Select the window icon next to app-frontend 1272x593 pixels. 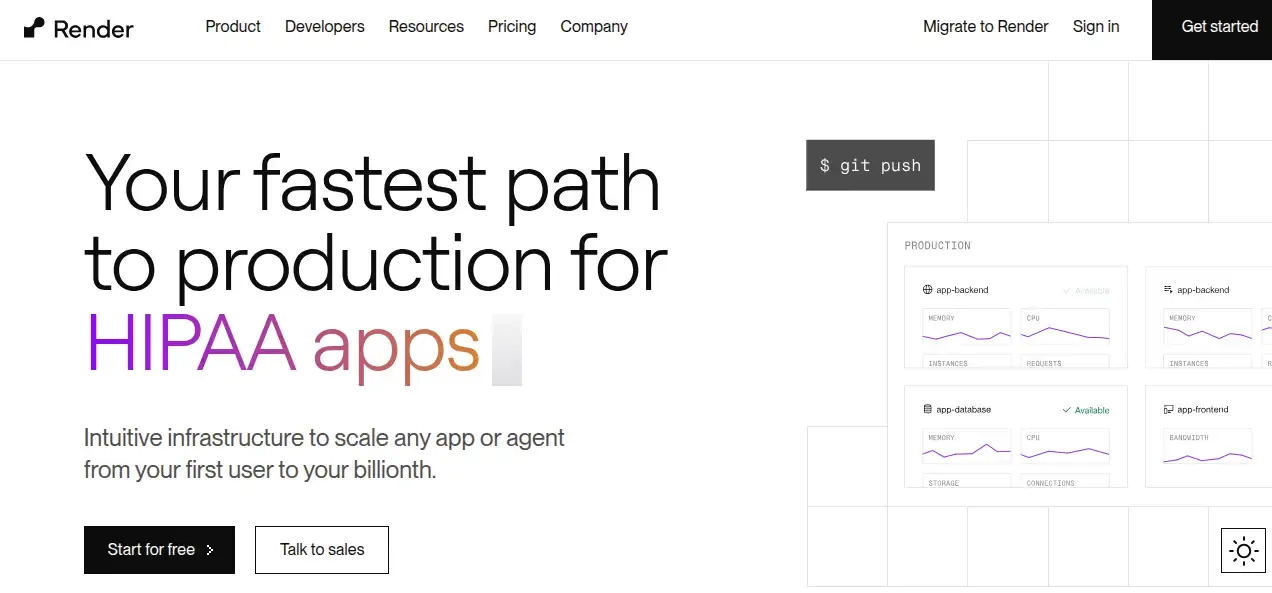(x=1169, y=410)
